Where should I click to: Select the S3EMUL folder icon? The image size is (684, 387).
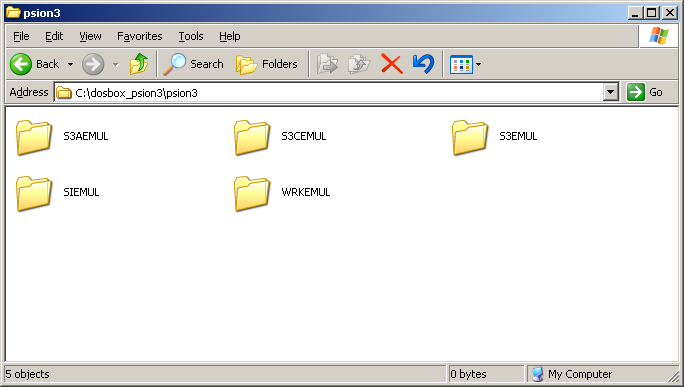tap(470, 137)
